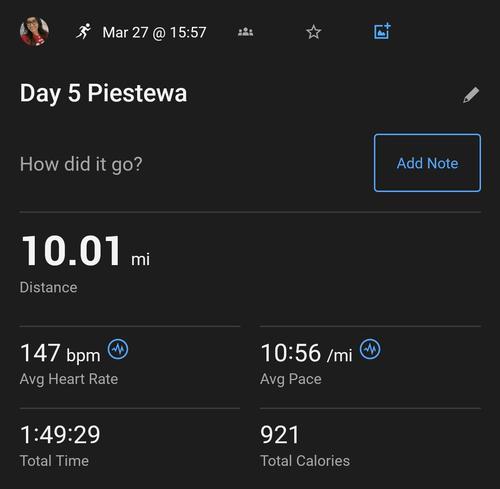Screen dimensions: 500x489
Task: Tap the Avg Pace label
Action: point(291,379)
